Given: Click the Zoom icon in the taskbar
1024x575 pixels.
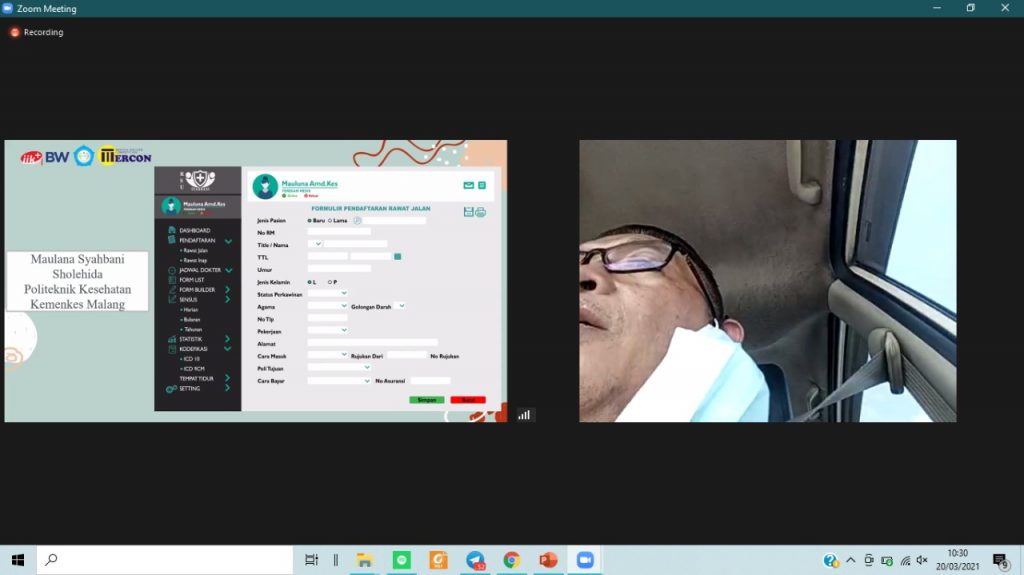Looking at the screenshot, I should click(x=585, y=560).
